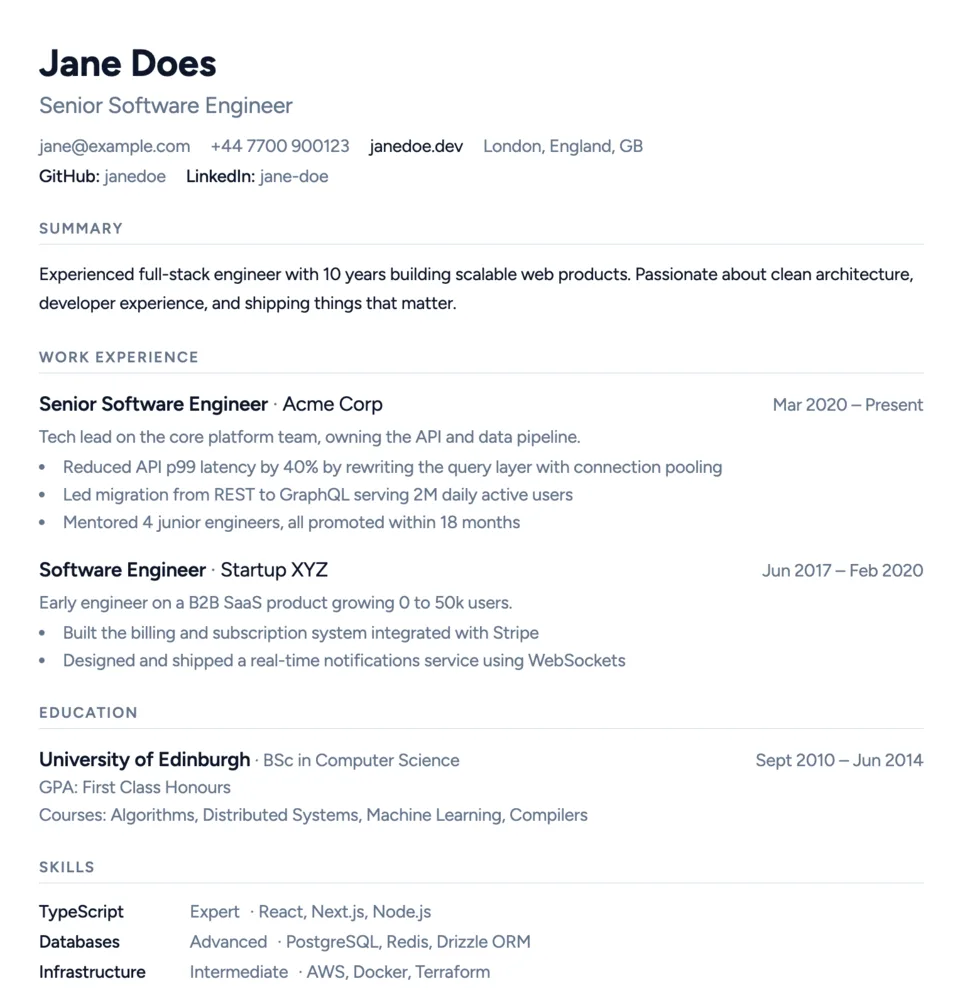Open the GitHub janedoe profile link
The image size is (960, 991).
(135, 177)
